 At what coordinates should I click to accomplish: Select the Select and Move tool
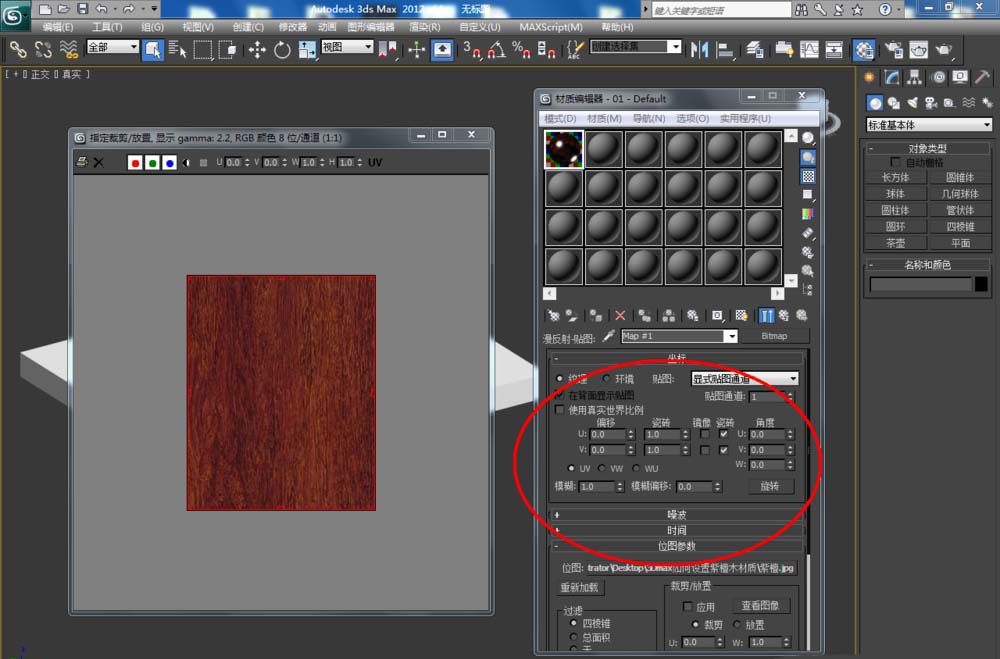point(257,49)
